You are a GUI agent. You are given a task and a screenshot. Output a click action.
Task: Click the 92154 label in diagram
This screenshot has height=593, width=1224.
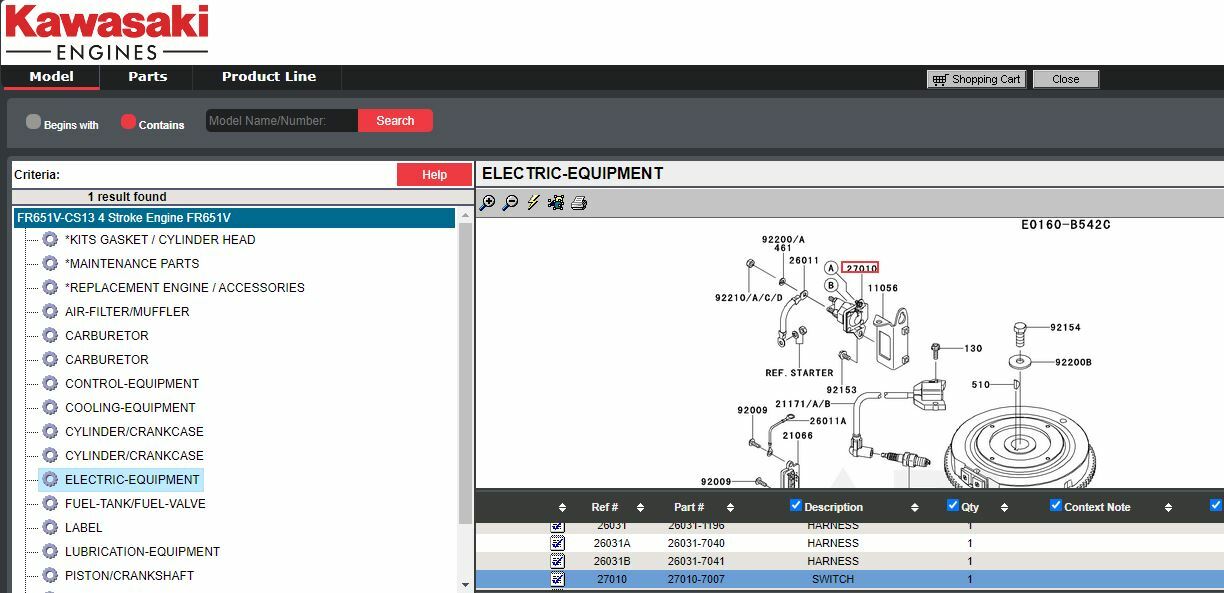(x=1065, y=327)
